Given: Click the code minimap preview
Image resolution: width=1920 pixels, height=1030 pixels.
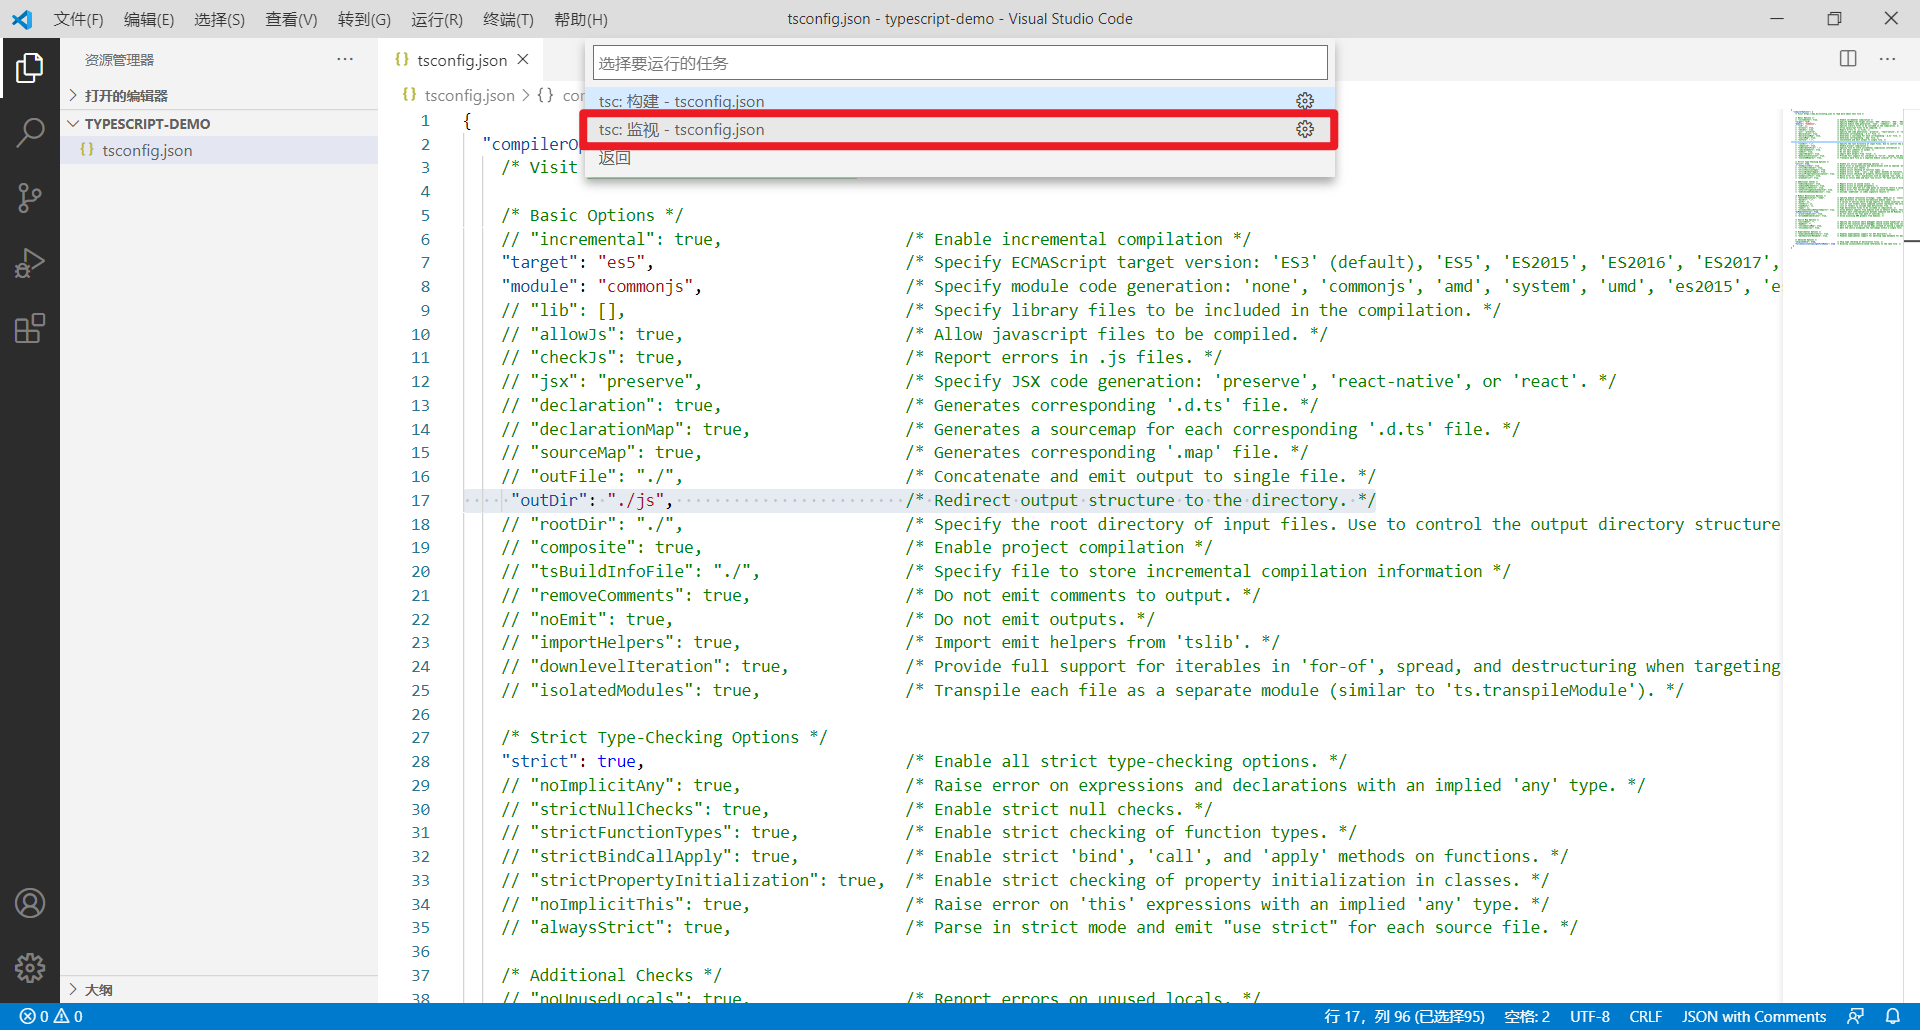Looking at the screenshot, I should pyautogui.click(x=1848, y=177).
